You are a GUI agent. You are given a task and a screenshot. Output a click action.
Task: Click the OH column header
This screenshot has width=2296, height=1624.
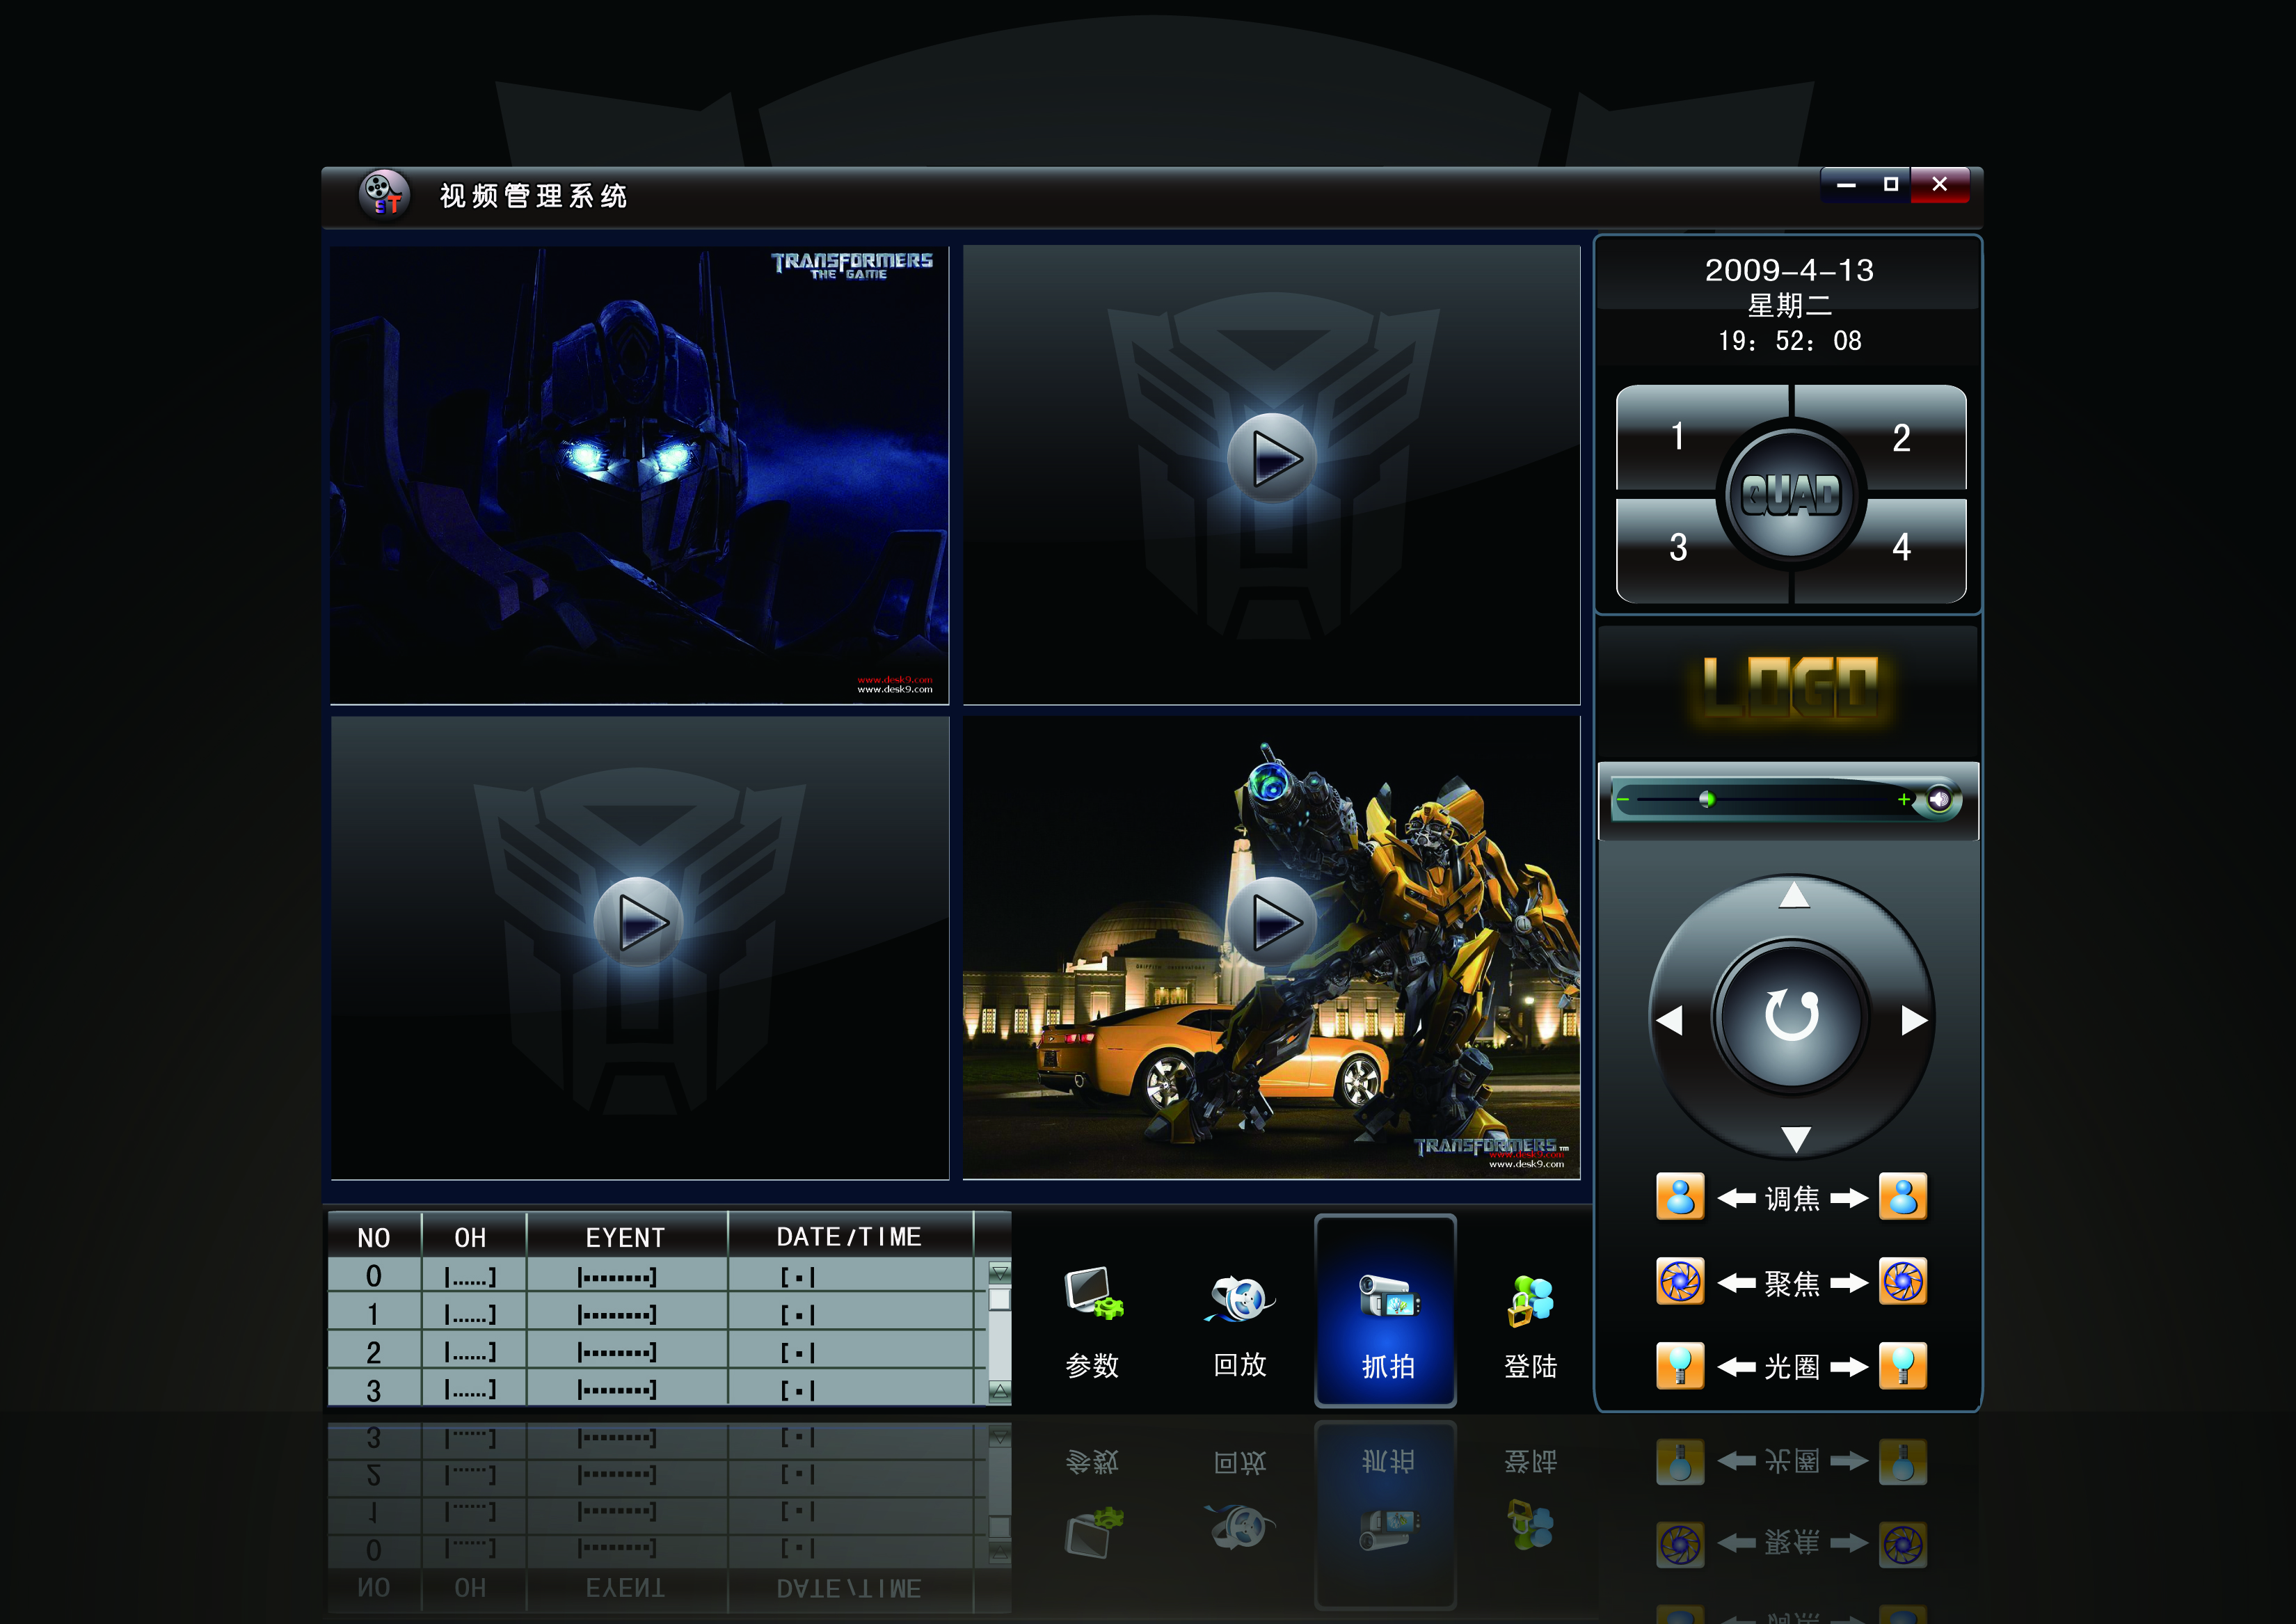coord(471,1237)
